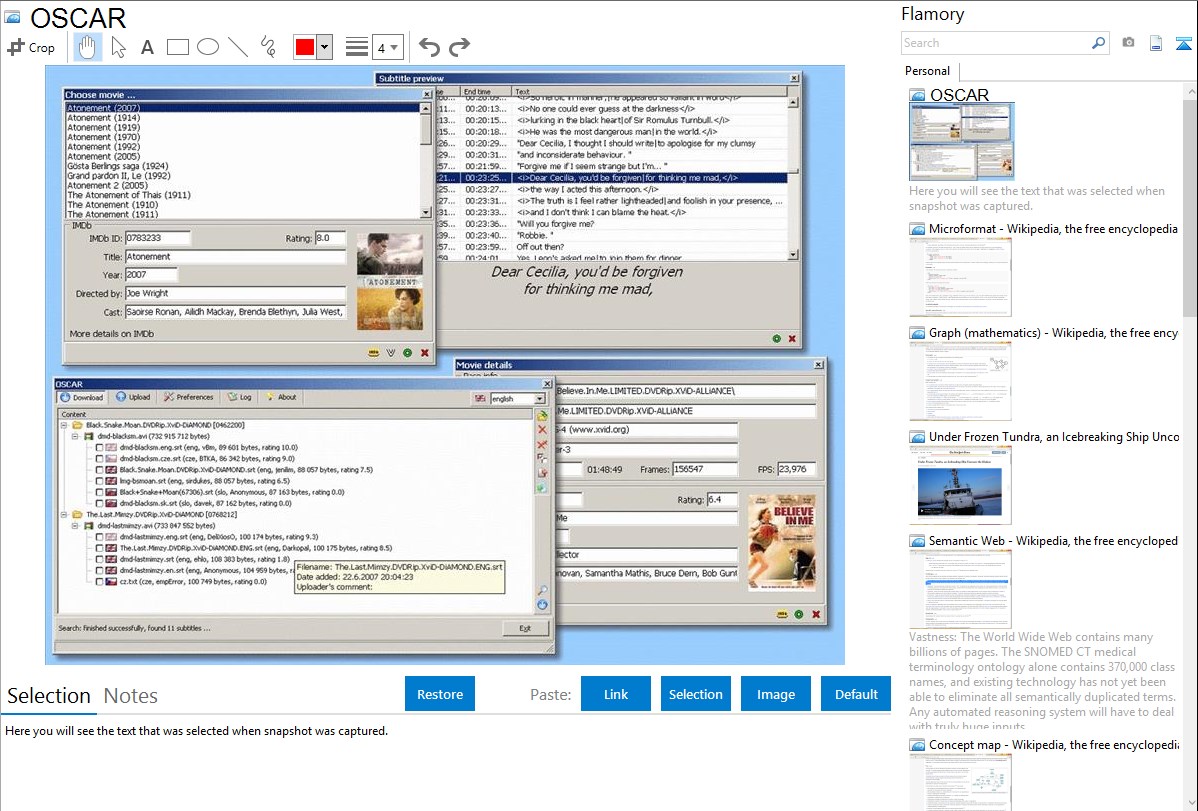Click the camera snapshot icon

[1128, 43]
